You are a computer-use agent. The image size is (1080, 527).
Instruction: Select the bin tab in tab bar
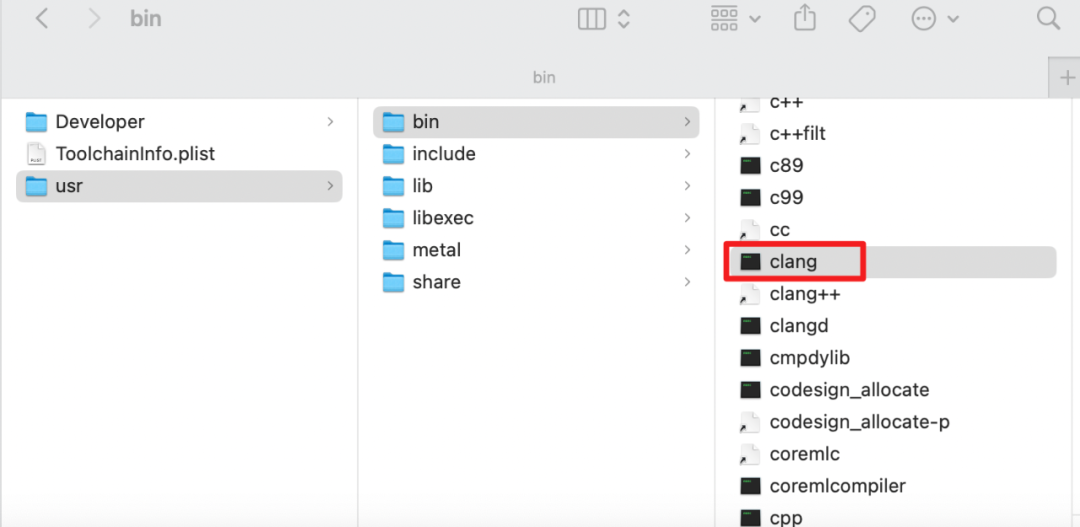coord(544,77)
